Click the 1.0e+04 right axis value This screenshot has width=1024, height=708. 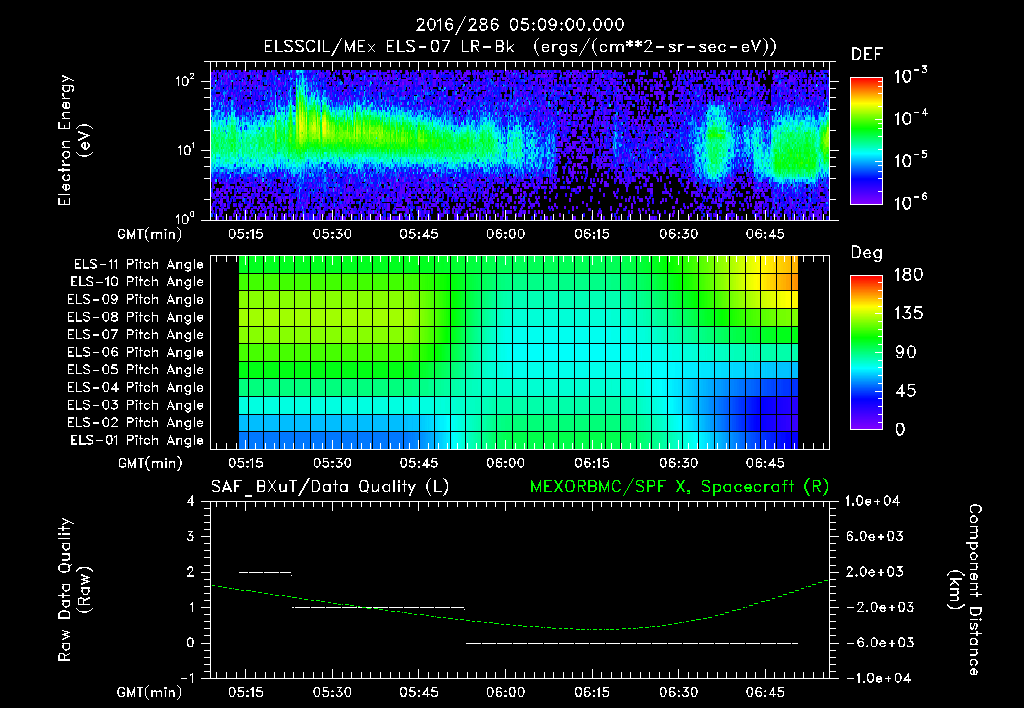(873, 502)
